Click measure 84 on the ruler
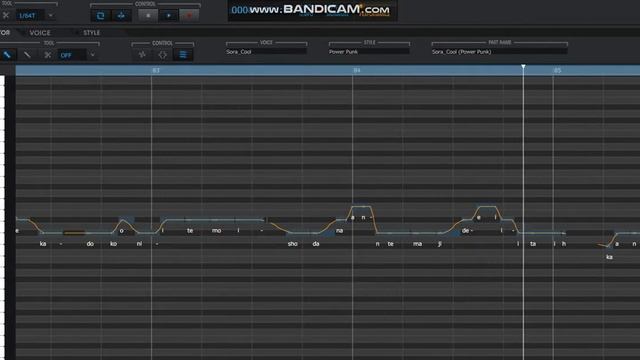The height and width of the screenshot is (360, 640). click(x=357, y=71)
